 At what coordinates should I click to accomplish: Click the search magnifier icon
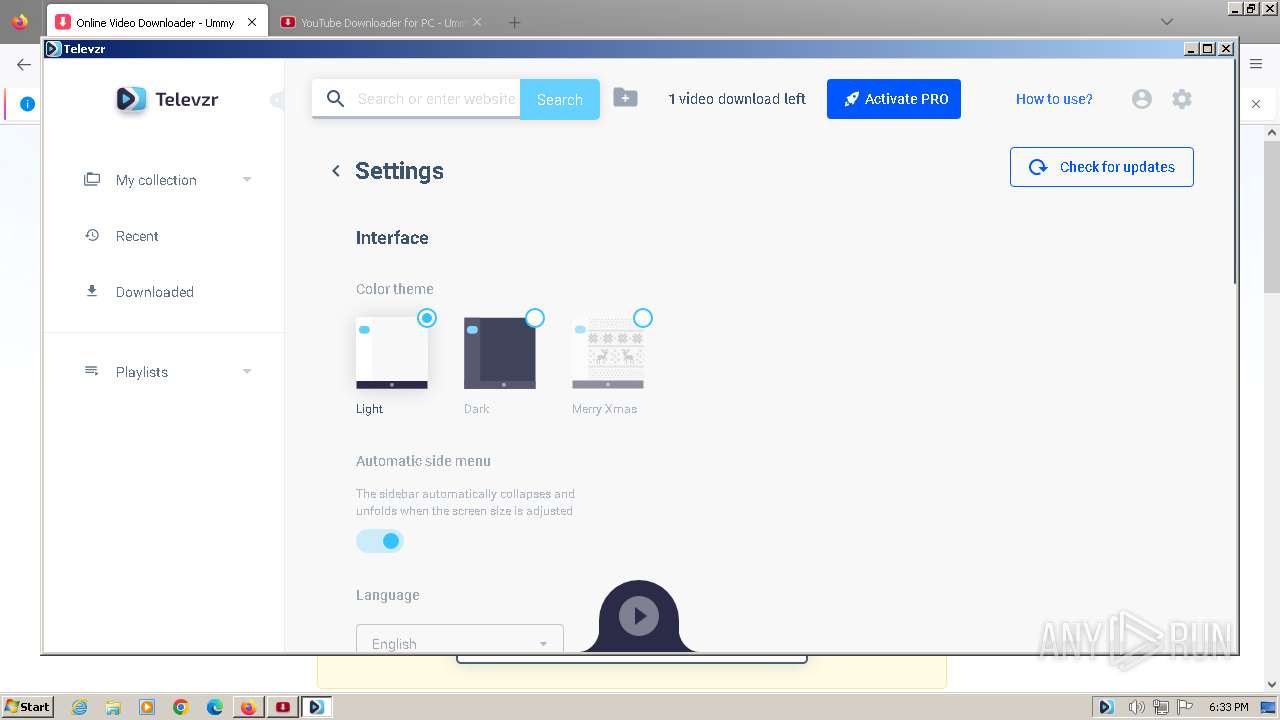point(337,99)
